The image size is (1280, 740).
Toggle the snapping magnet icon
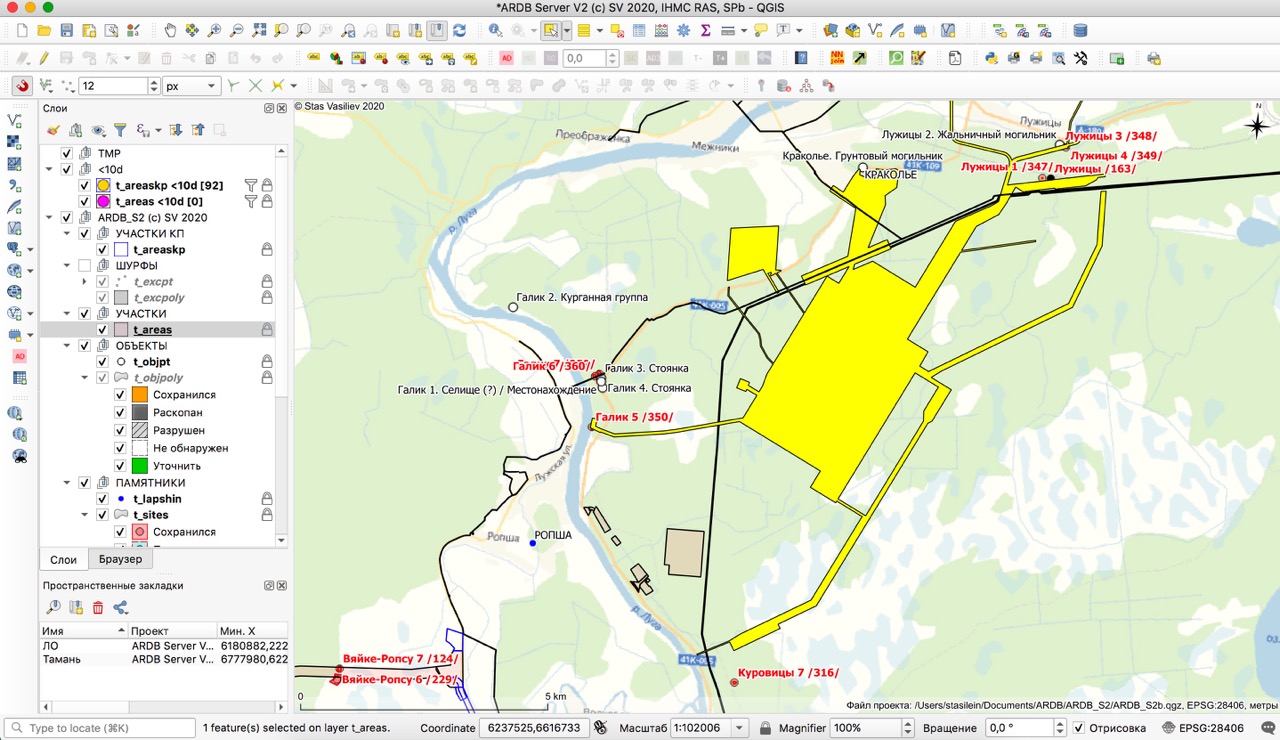point(21,86)
